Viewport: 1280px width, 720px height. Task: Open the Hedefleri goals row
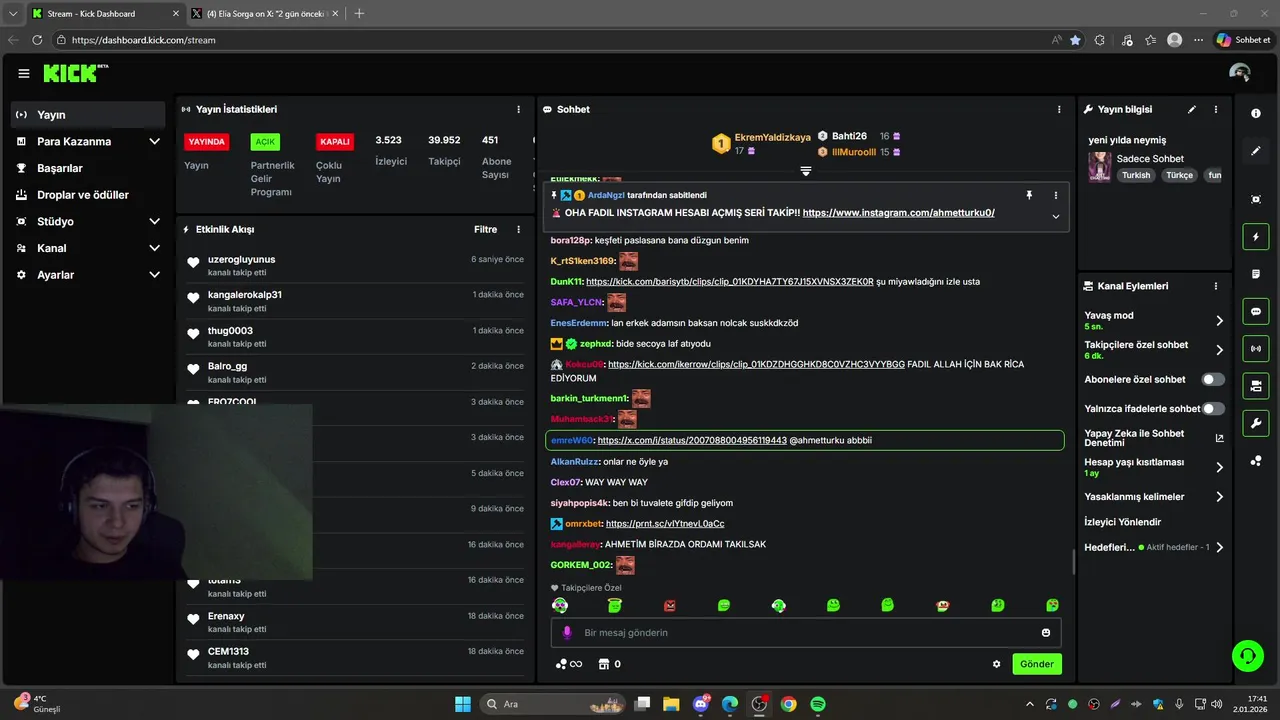click(x=1154, y=548)
